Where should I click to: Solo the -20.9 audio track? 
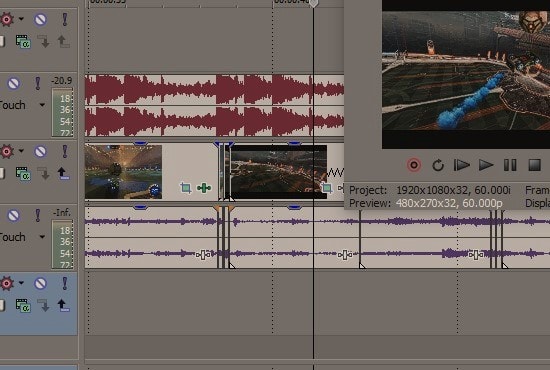38,83
